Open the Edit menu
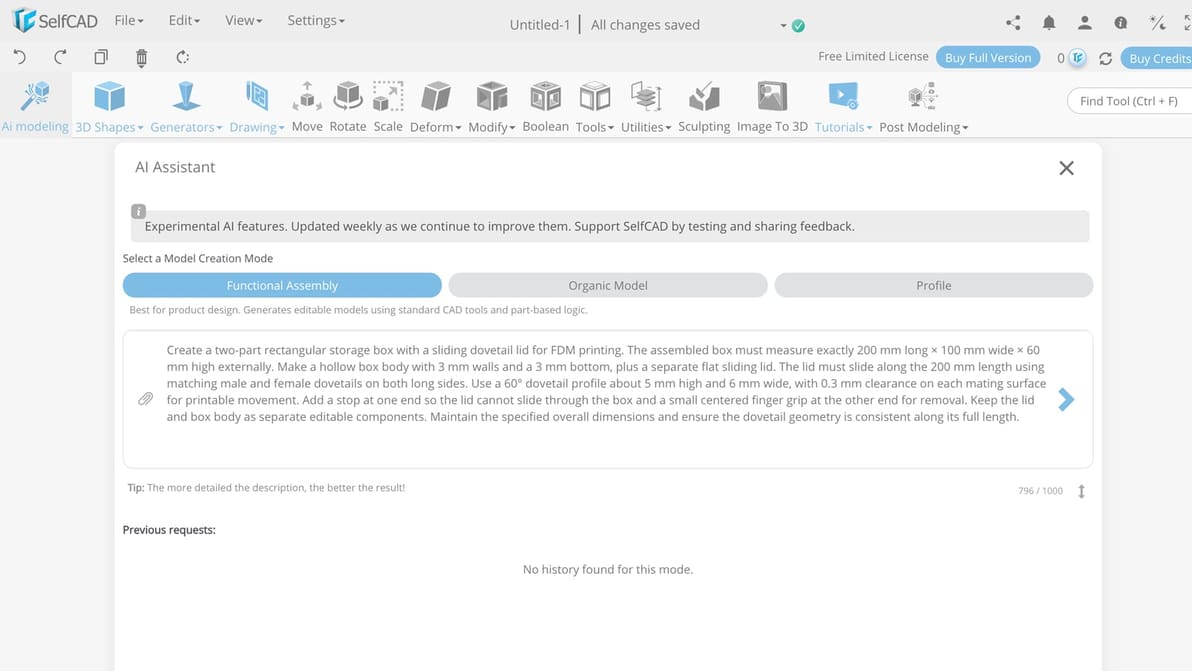The height and width of the screenshot is (671, 1192). pyautogui.click(x=184, y=21)
